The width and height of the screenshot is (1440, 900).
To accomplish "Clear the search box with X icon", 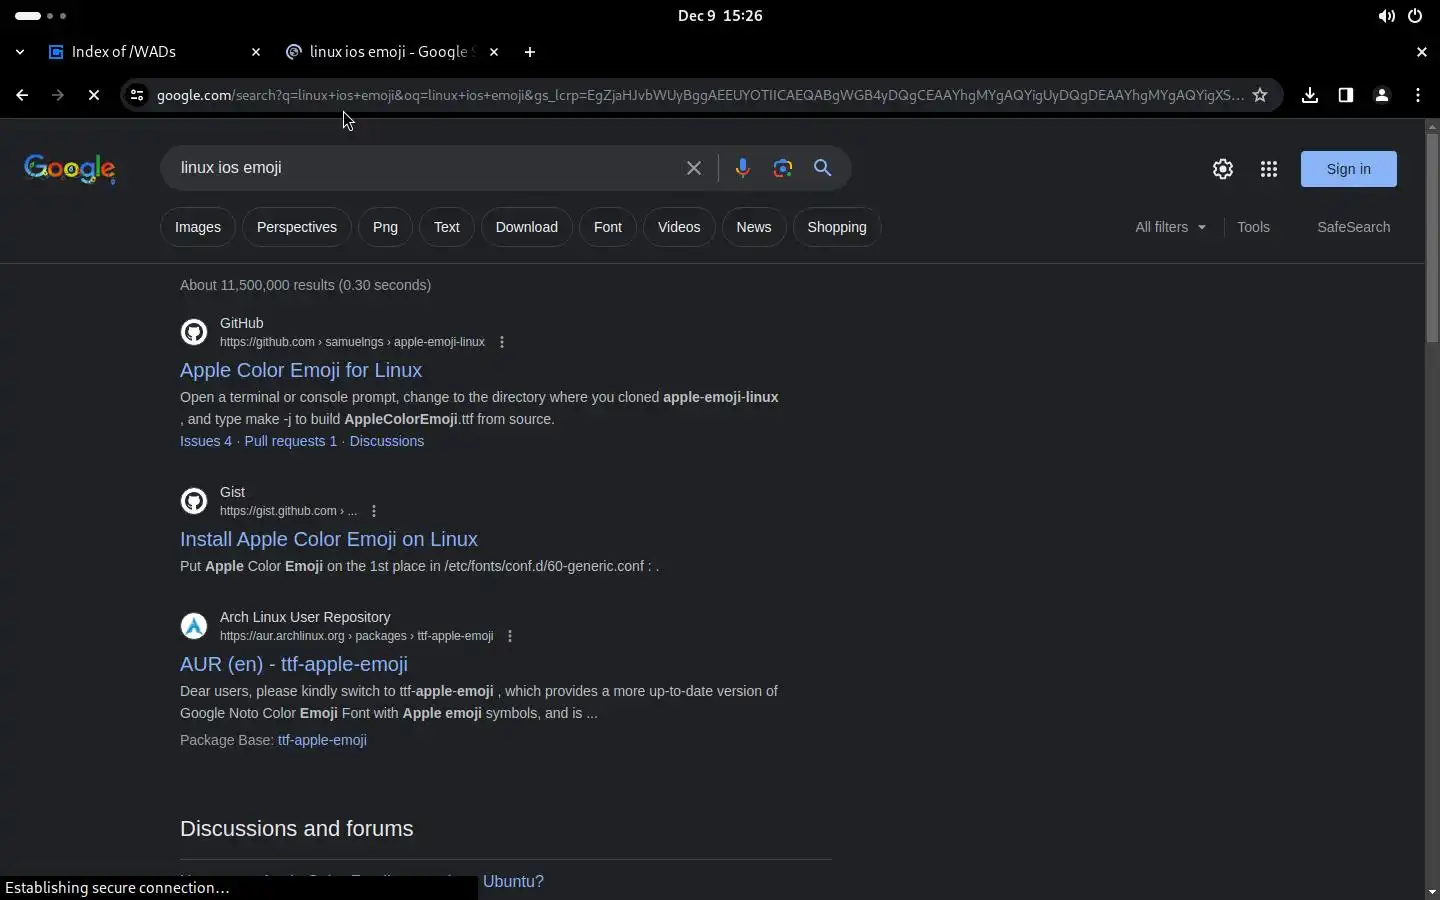I will point(694,168).
